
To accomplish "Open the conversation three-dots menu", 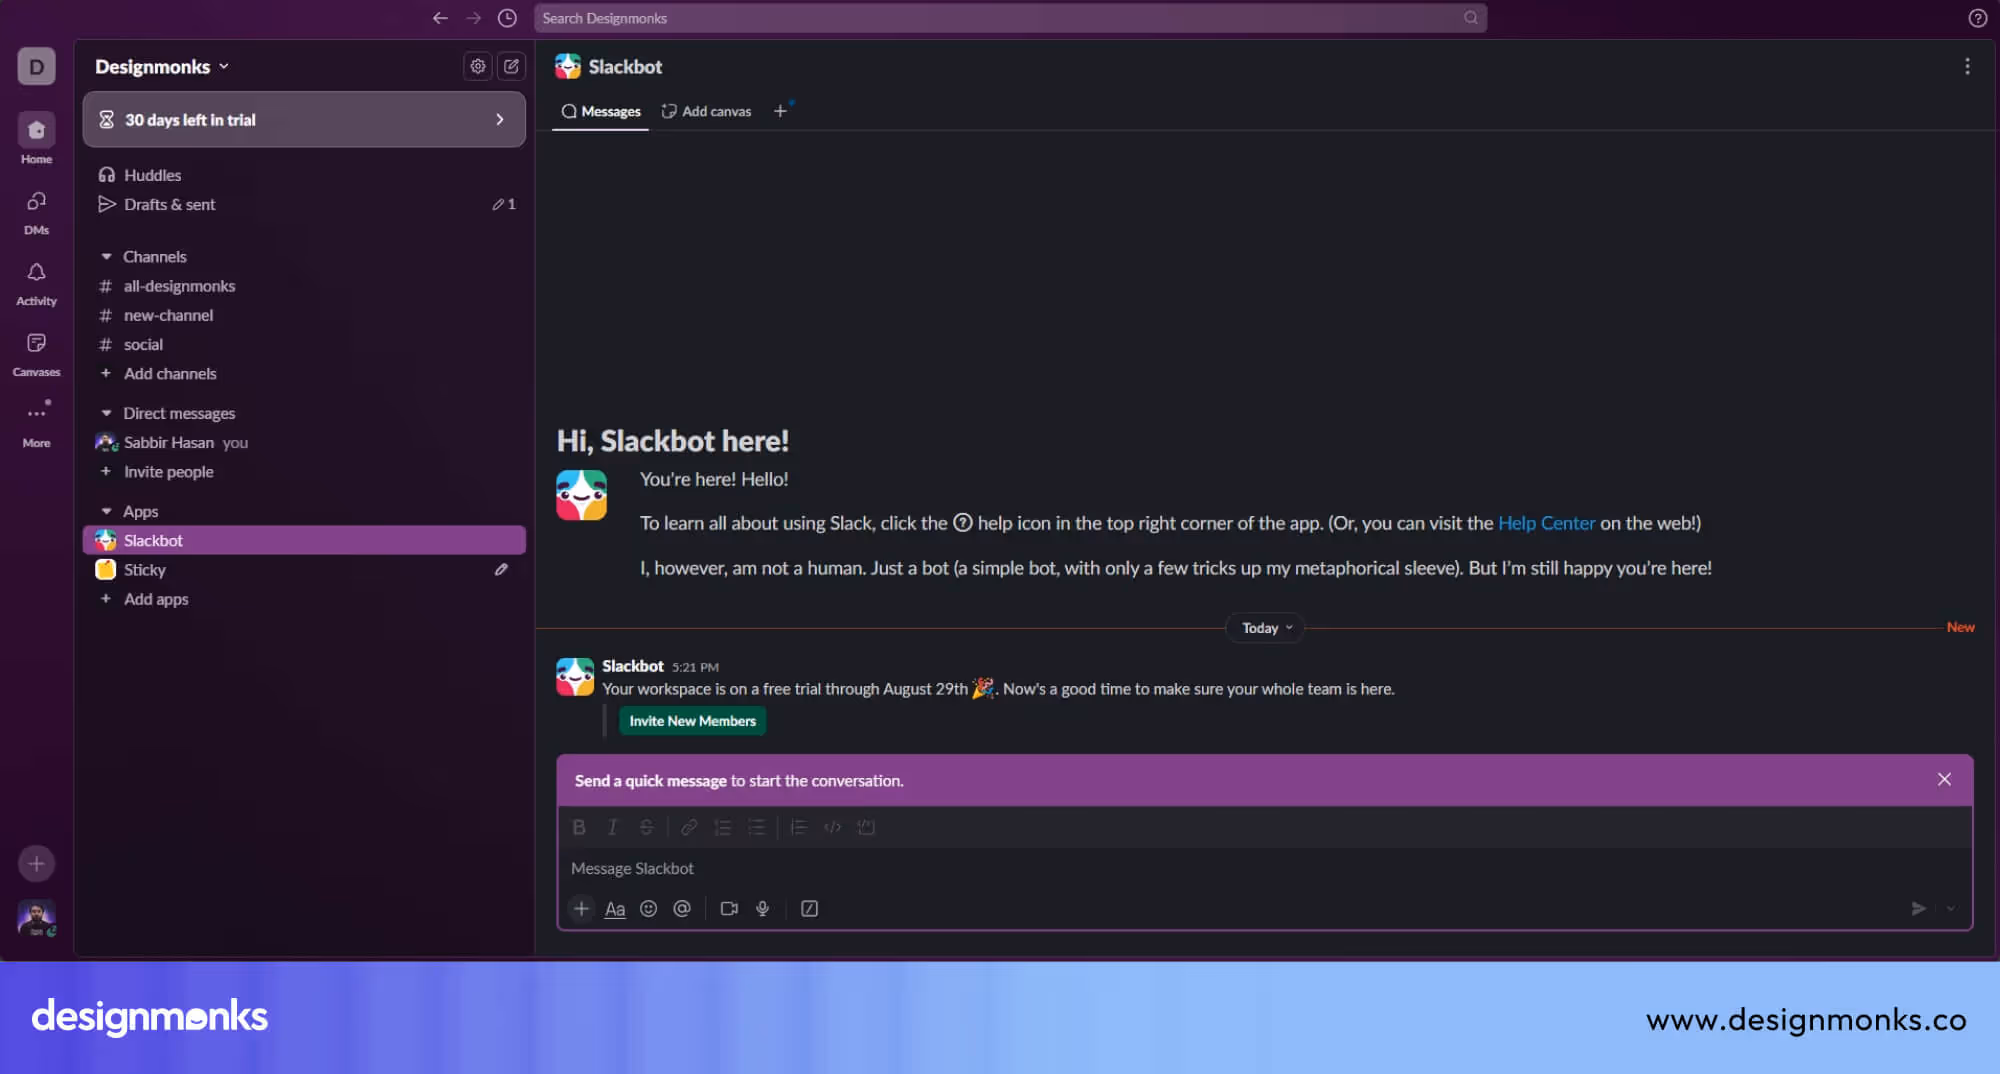I will [1967, 66].
